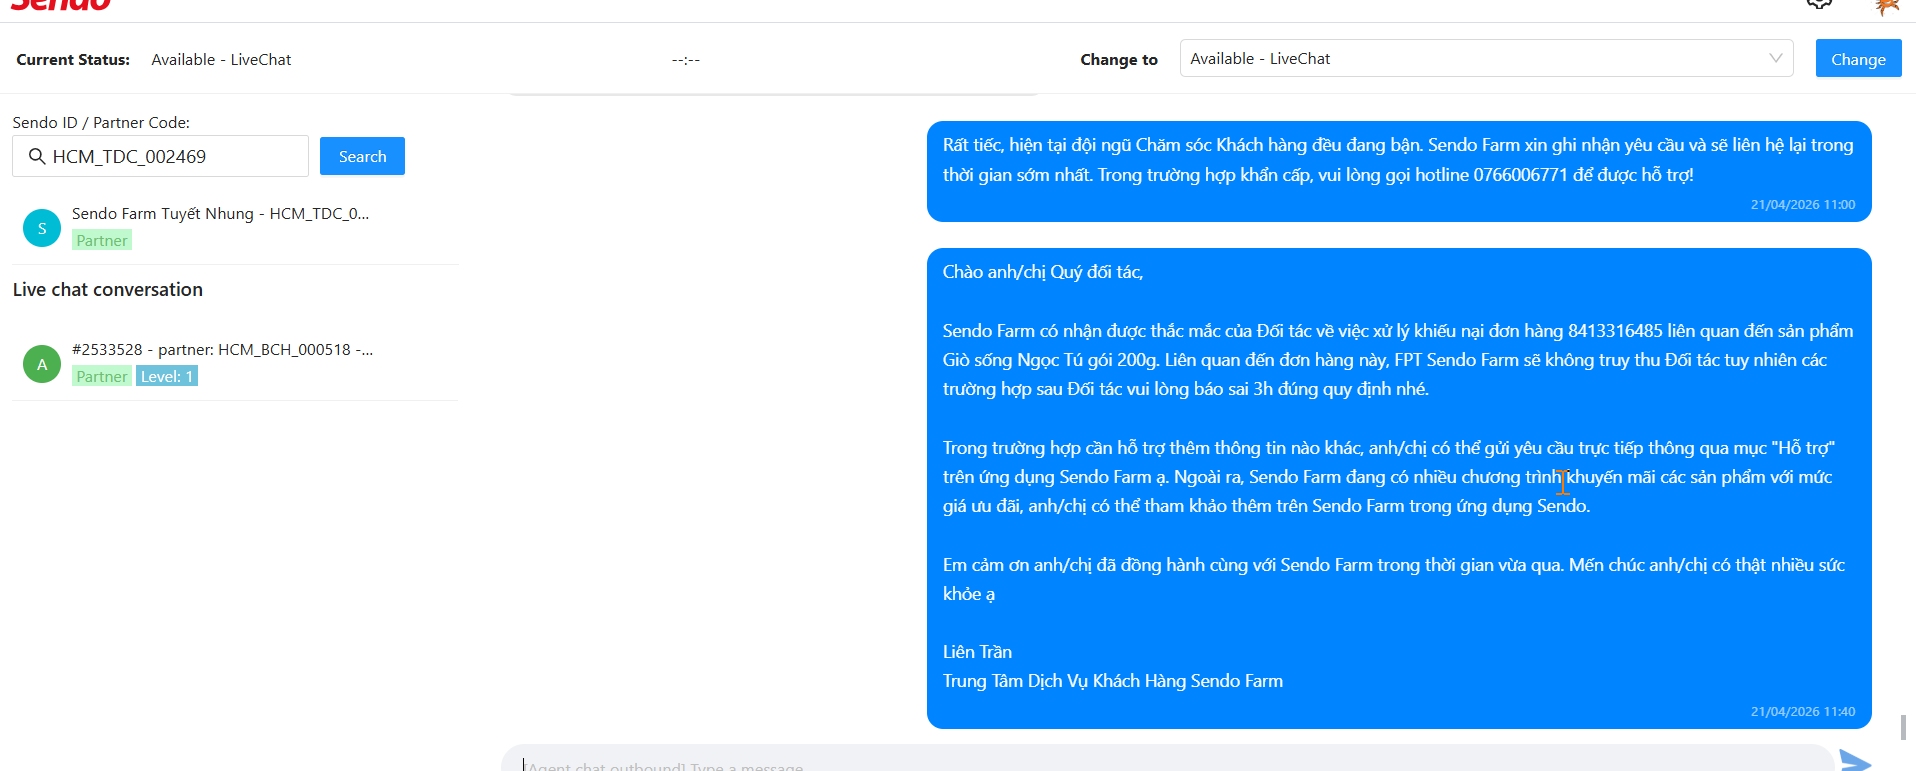Click the chat scrollbar thumb
This screenshot has width=1916, height=771.
coord(1903,727)
